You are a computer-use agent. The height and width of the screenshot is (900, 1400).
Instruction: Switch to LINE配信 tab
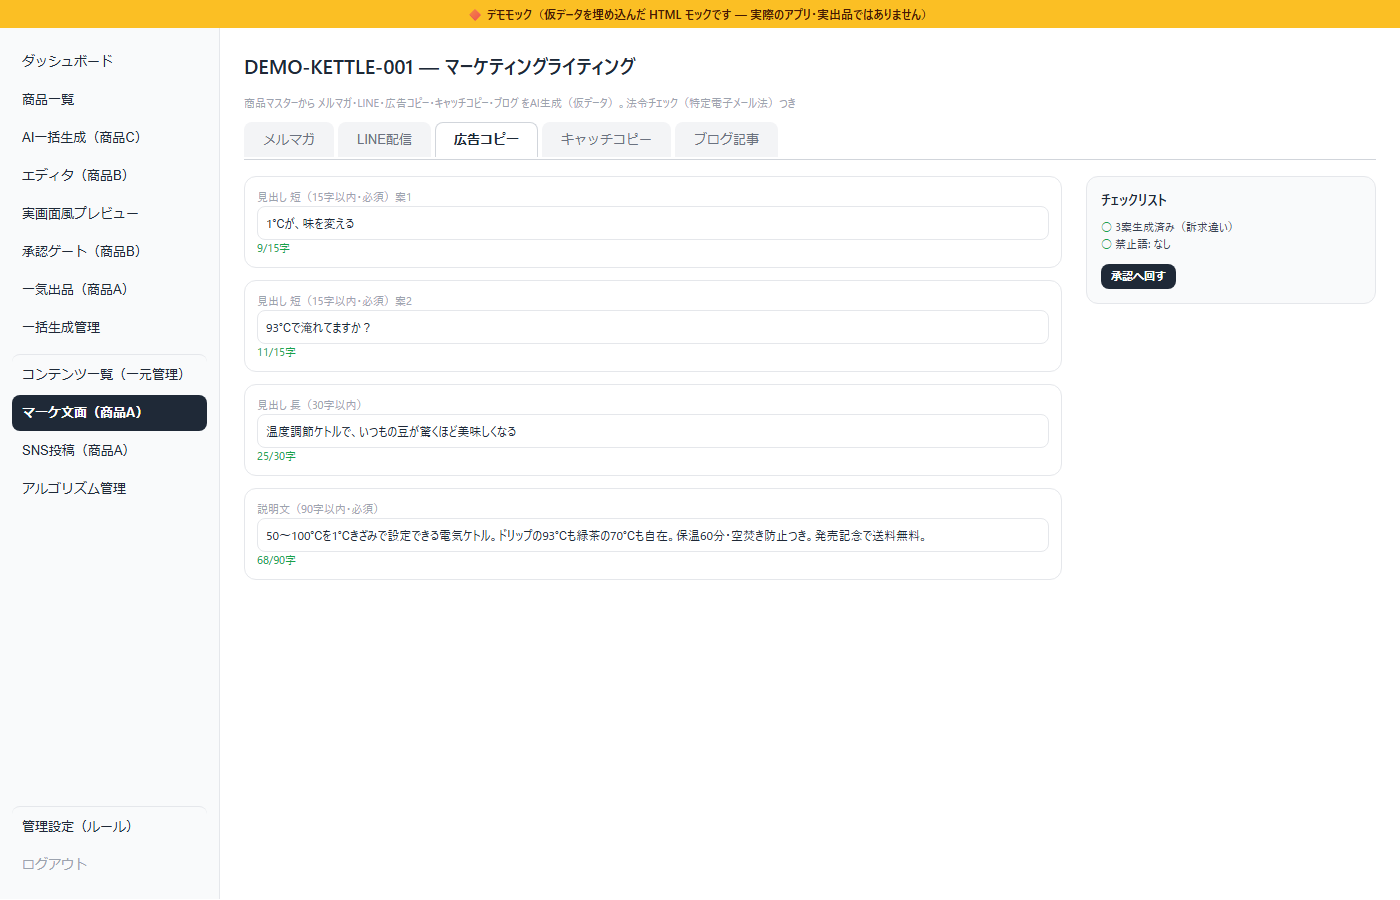point(384,140)
